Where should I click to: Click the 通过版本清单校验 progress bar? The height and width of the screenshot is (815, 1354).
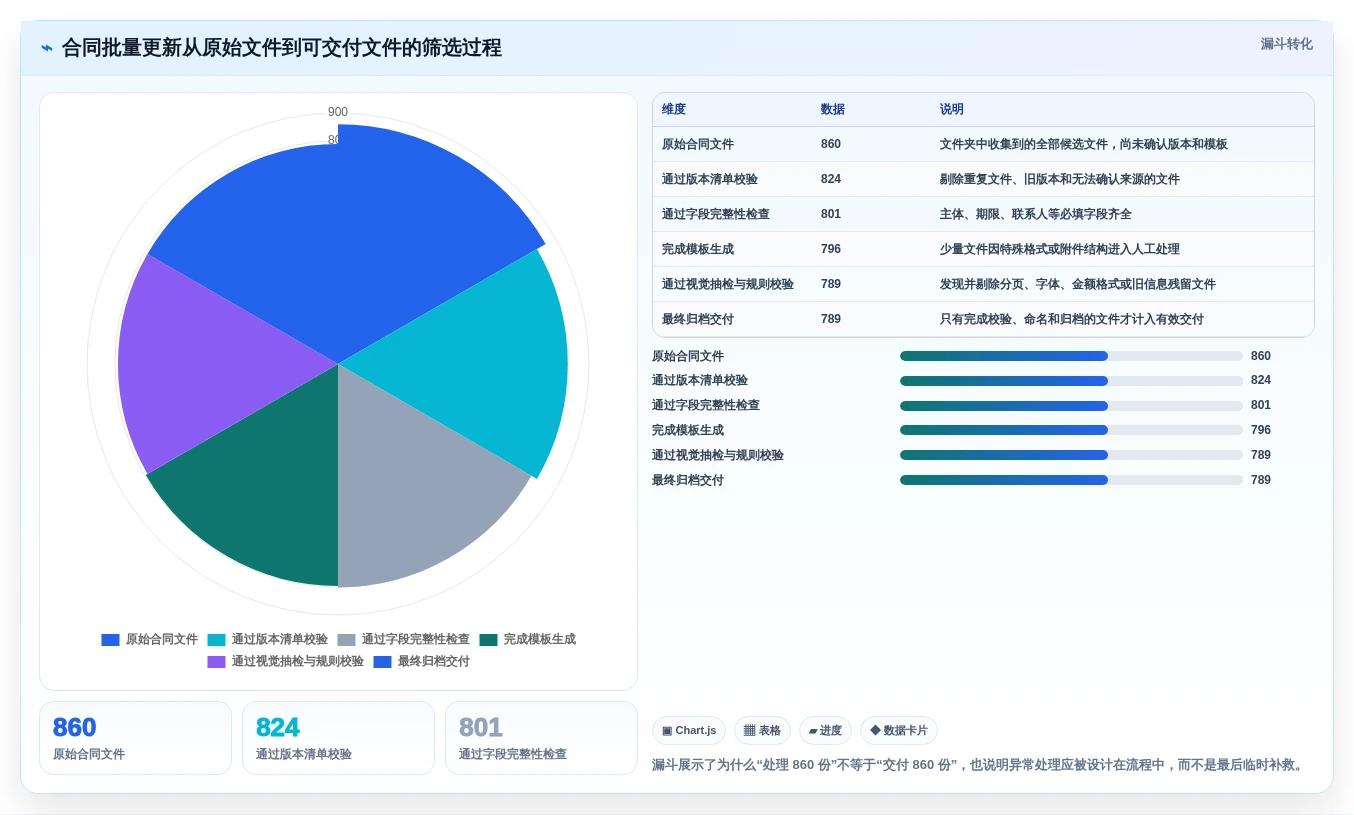coord(1071,381)
